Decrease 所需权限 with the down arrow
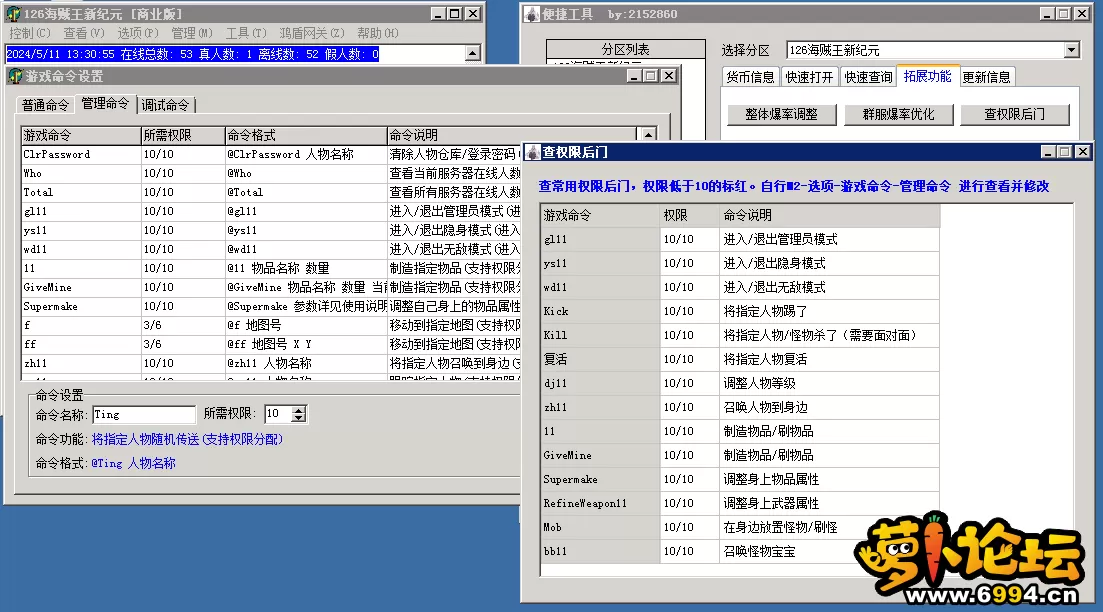 point(299,419)
